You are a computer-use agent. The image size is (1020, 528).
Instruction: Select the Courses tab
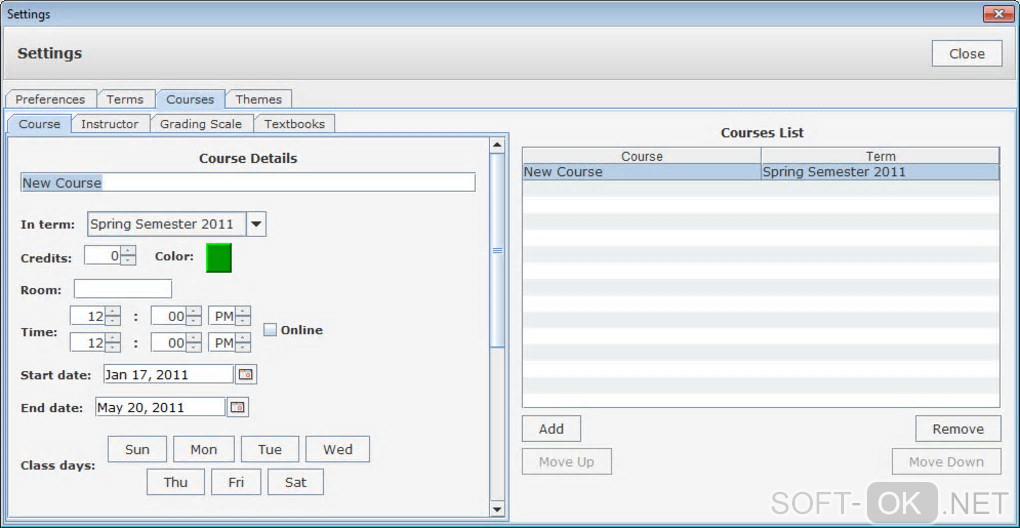click(x=190, y=99)
